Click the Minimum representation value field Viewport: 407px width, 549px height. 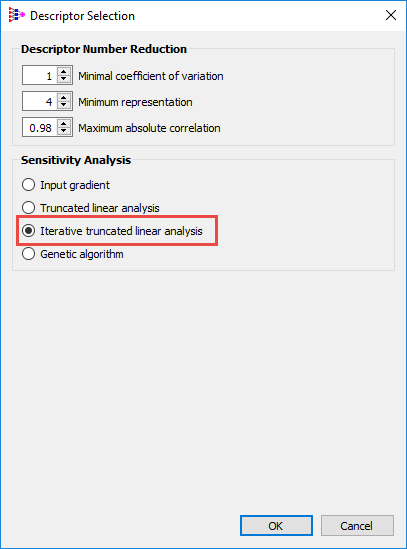[x=40, y=101]
